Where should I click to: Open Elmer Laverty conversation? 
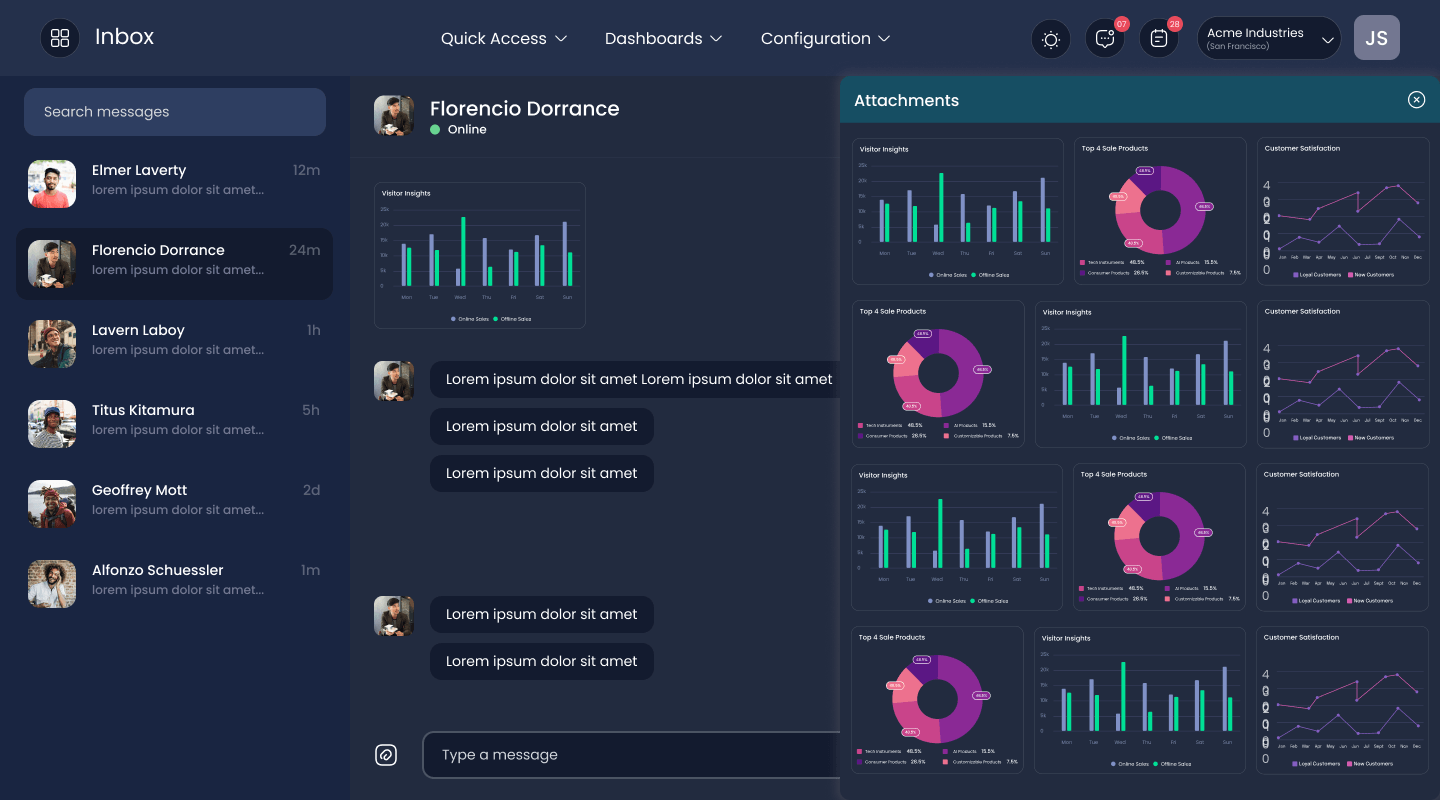[174, 184]
